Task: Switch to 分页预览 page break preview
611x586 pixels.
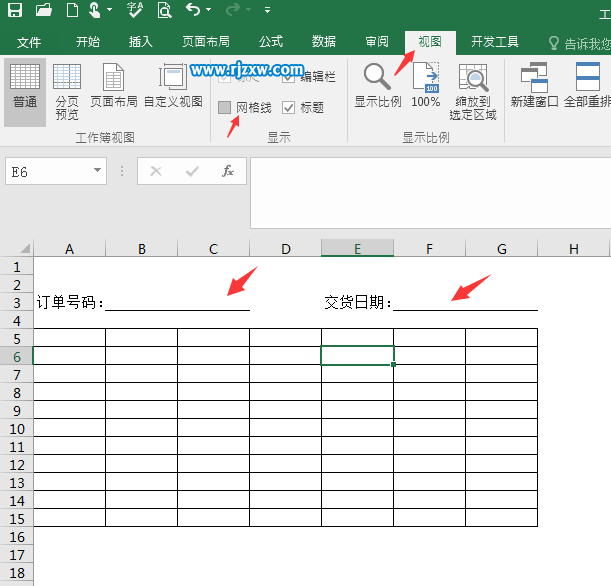Action: (67, 92)
